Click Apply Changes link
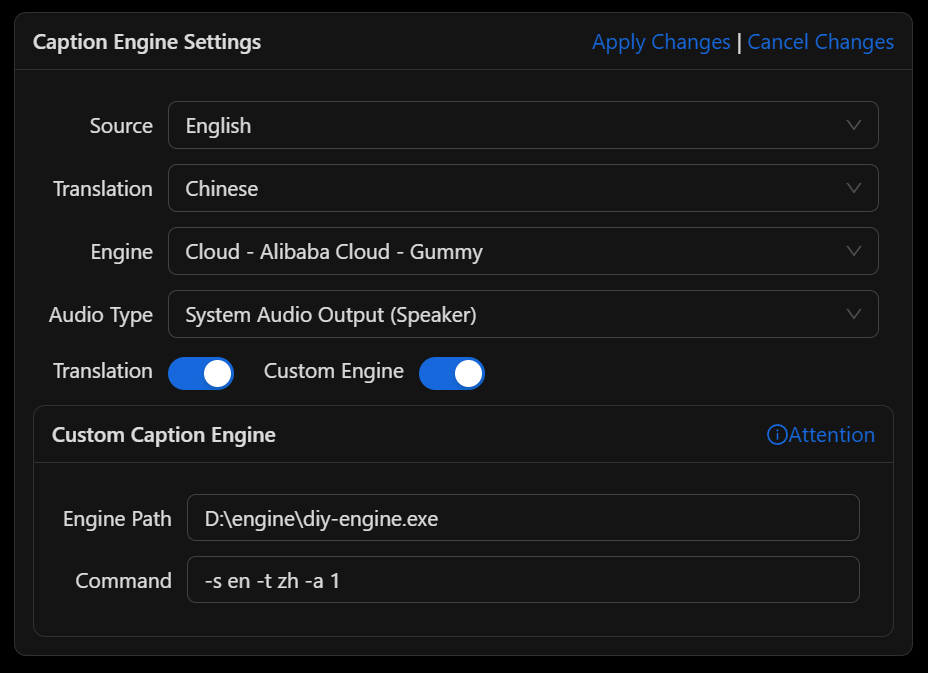This screenshot has width=928, height=673. (661, 42)
